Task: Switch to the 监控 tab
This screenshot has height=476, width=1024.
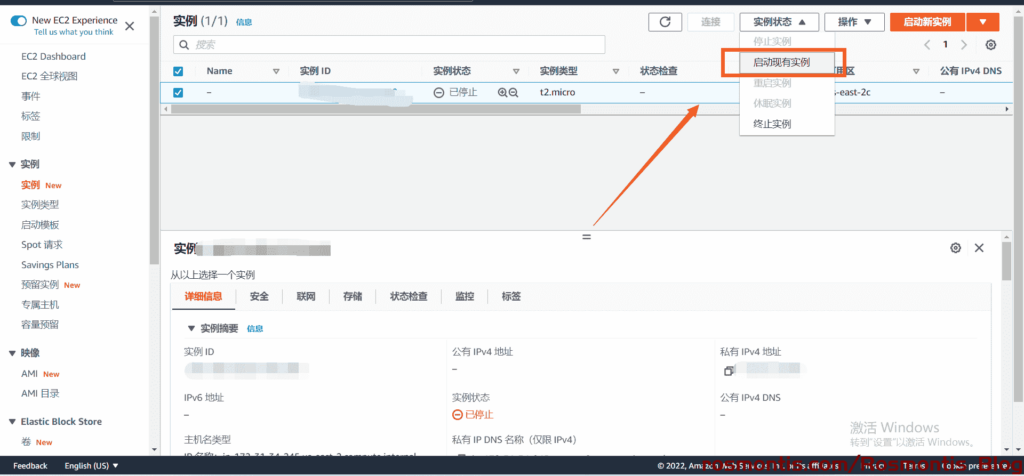Action: 464,296
